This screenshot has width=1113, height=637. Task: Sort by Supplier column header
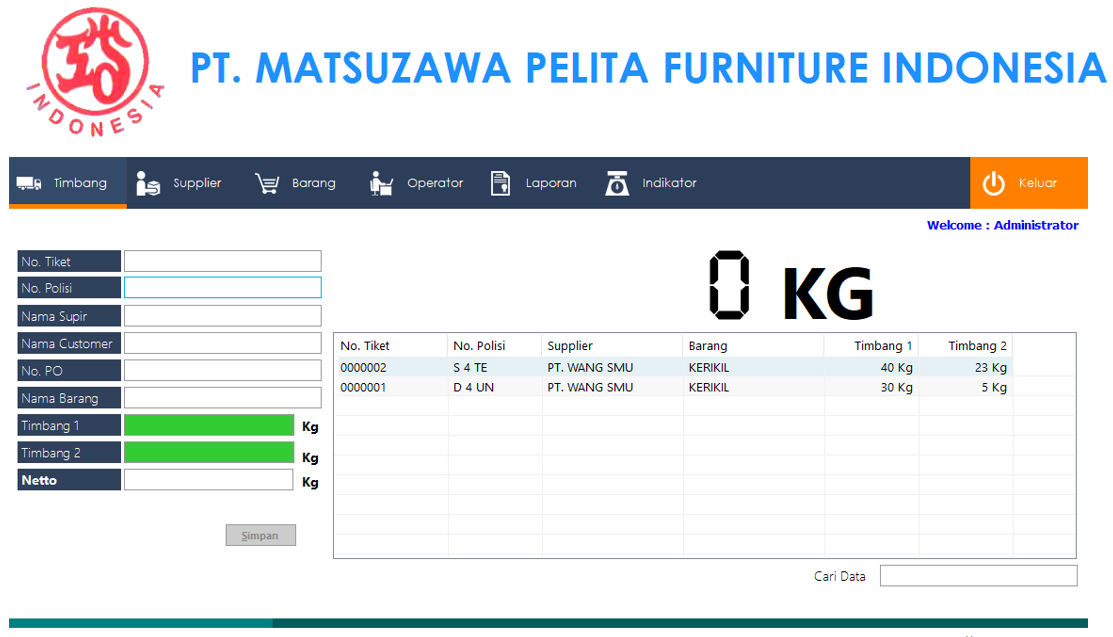click(612, 346)
